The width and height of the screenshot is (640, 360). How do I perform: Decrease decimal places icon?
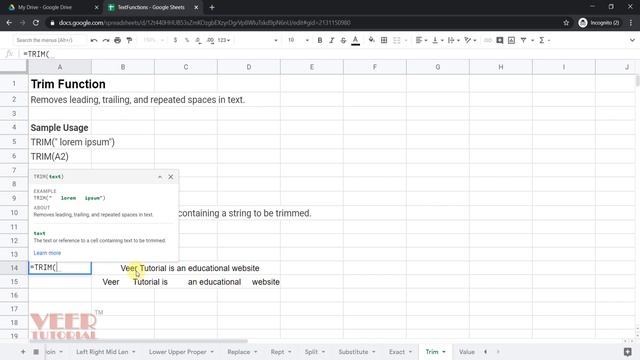tap(198, 40)
